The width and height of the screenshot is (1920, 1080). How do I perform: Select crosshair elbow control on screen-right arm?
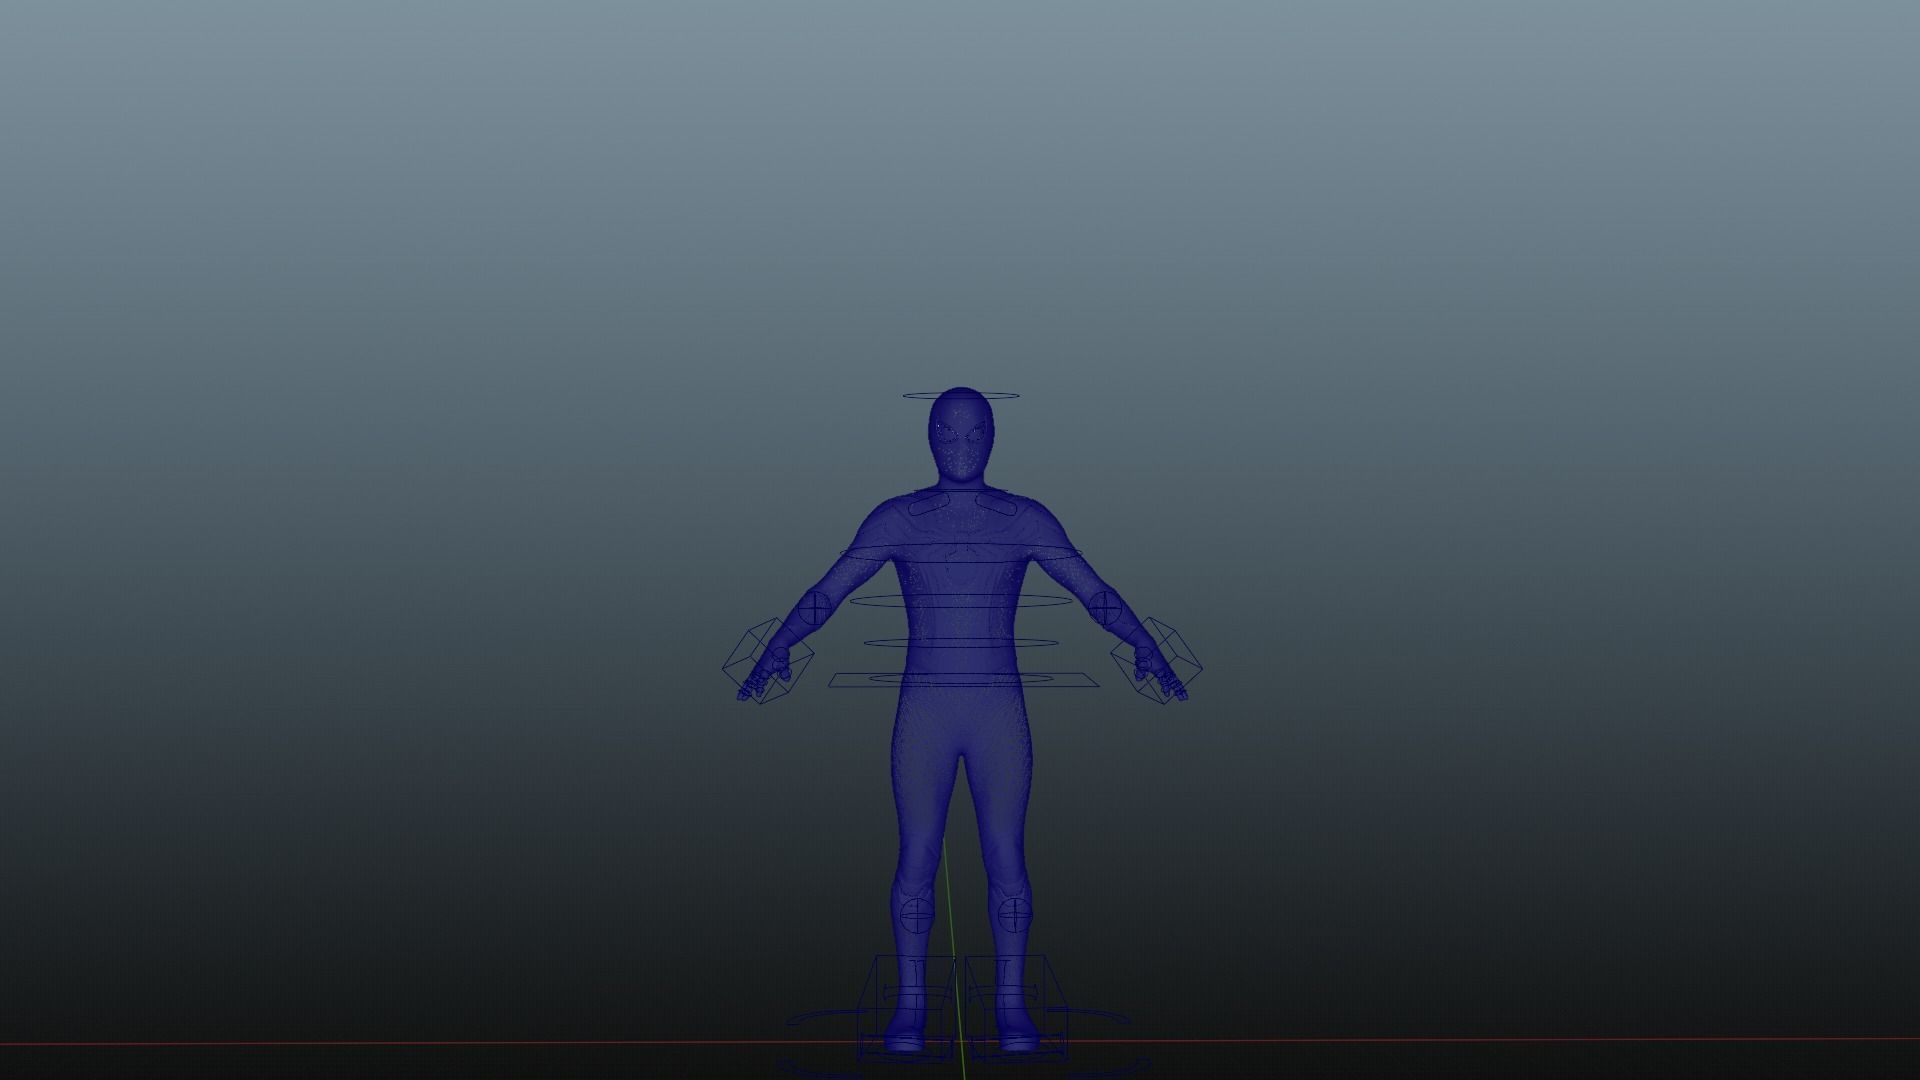tap(1105, 606)
